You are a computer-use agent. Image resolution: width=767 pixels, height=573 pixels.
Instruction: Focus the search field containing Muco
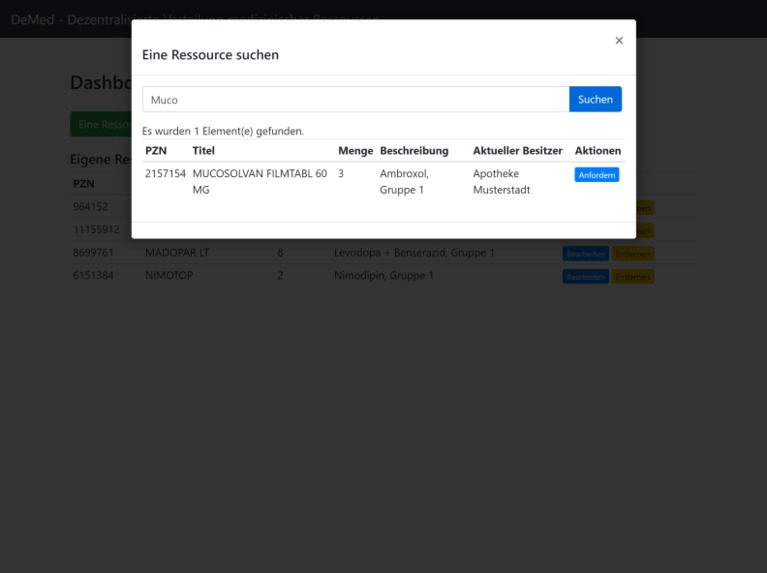[356, 99]
